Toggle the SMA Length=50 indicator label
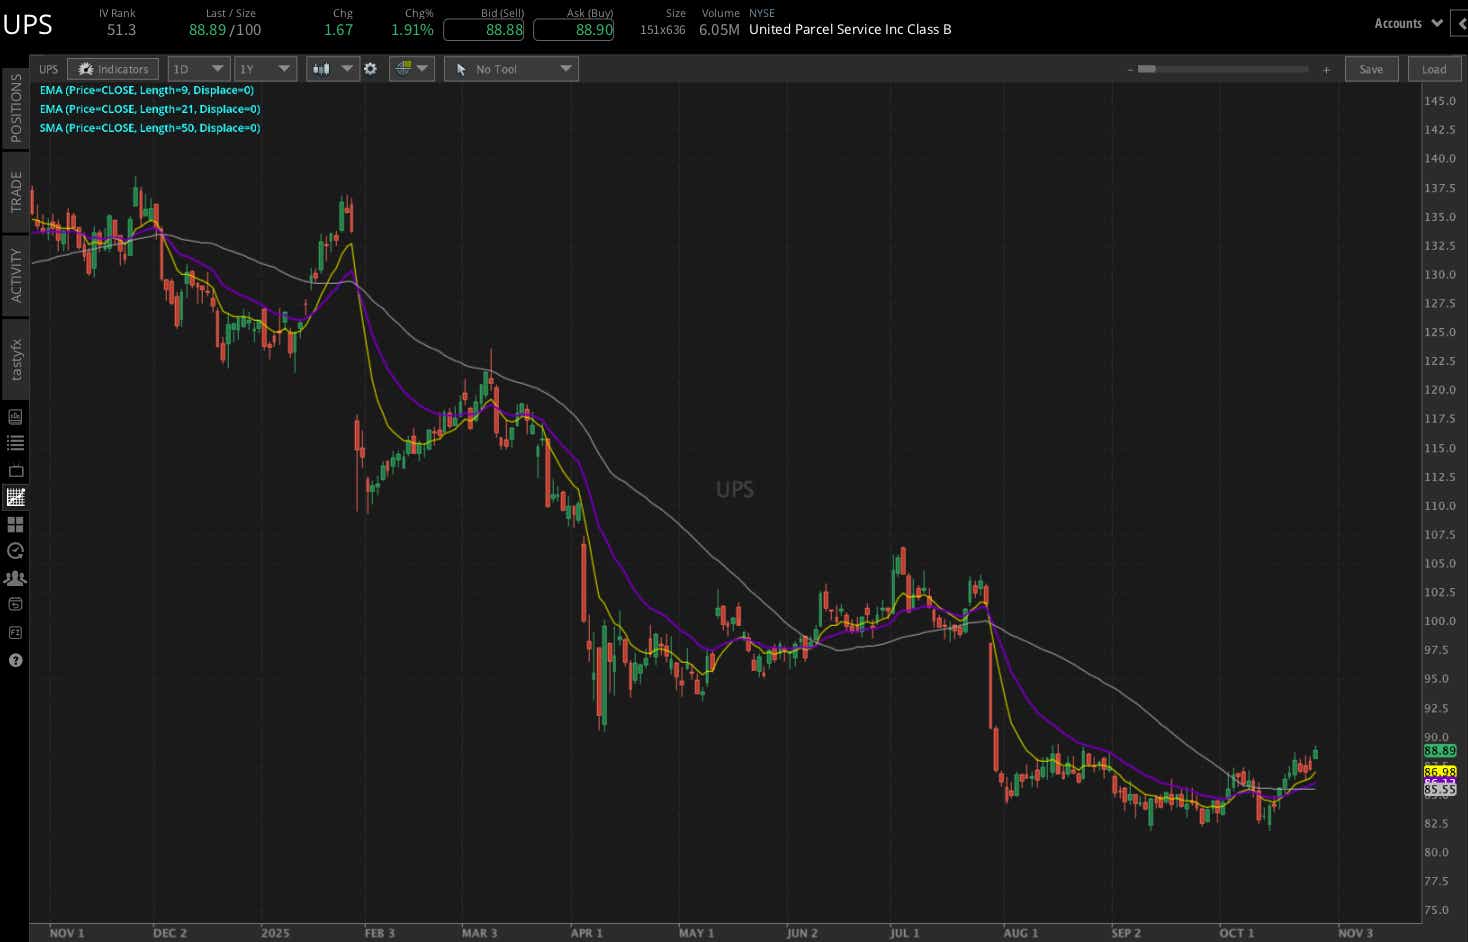Image resolution: width=1468 pixels, height=942 pixels. click(149, 128)
